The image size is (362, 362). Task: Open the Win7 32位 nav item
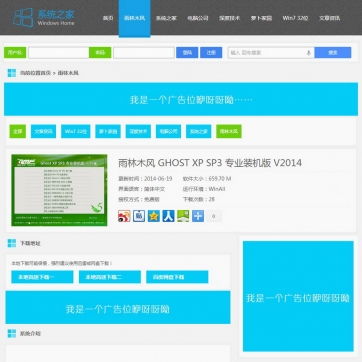pyautogui.click(x=295, y=18)
